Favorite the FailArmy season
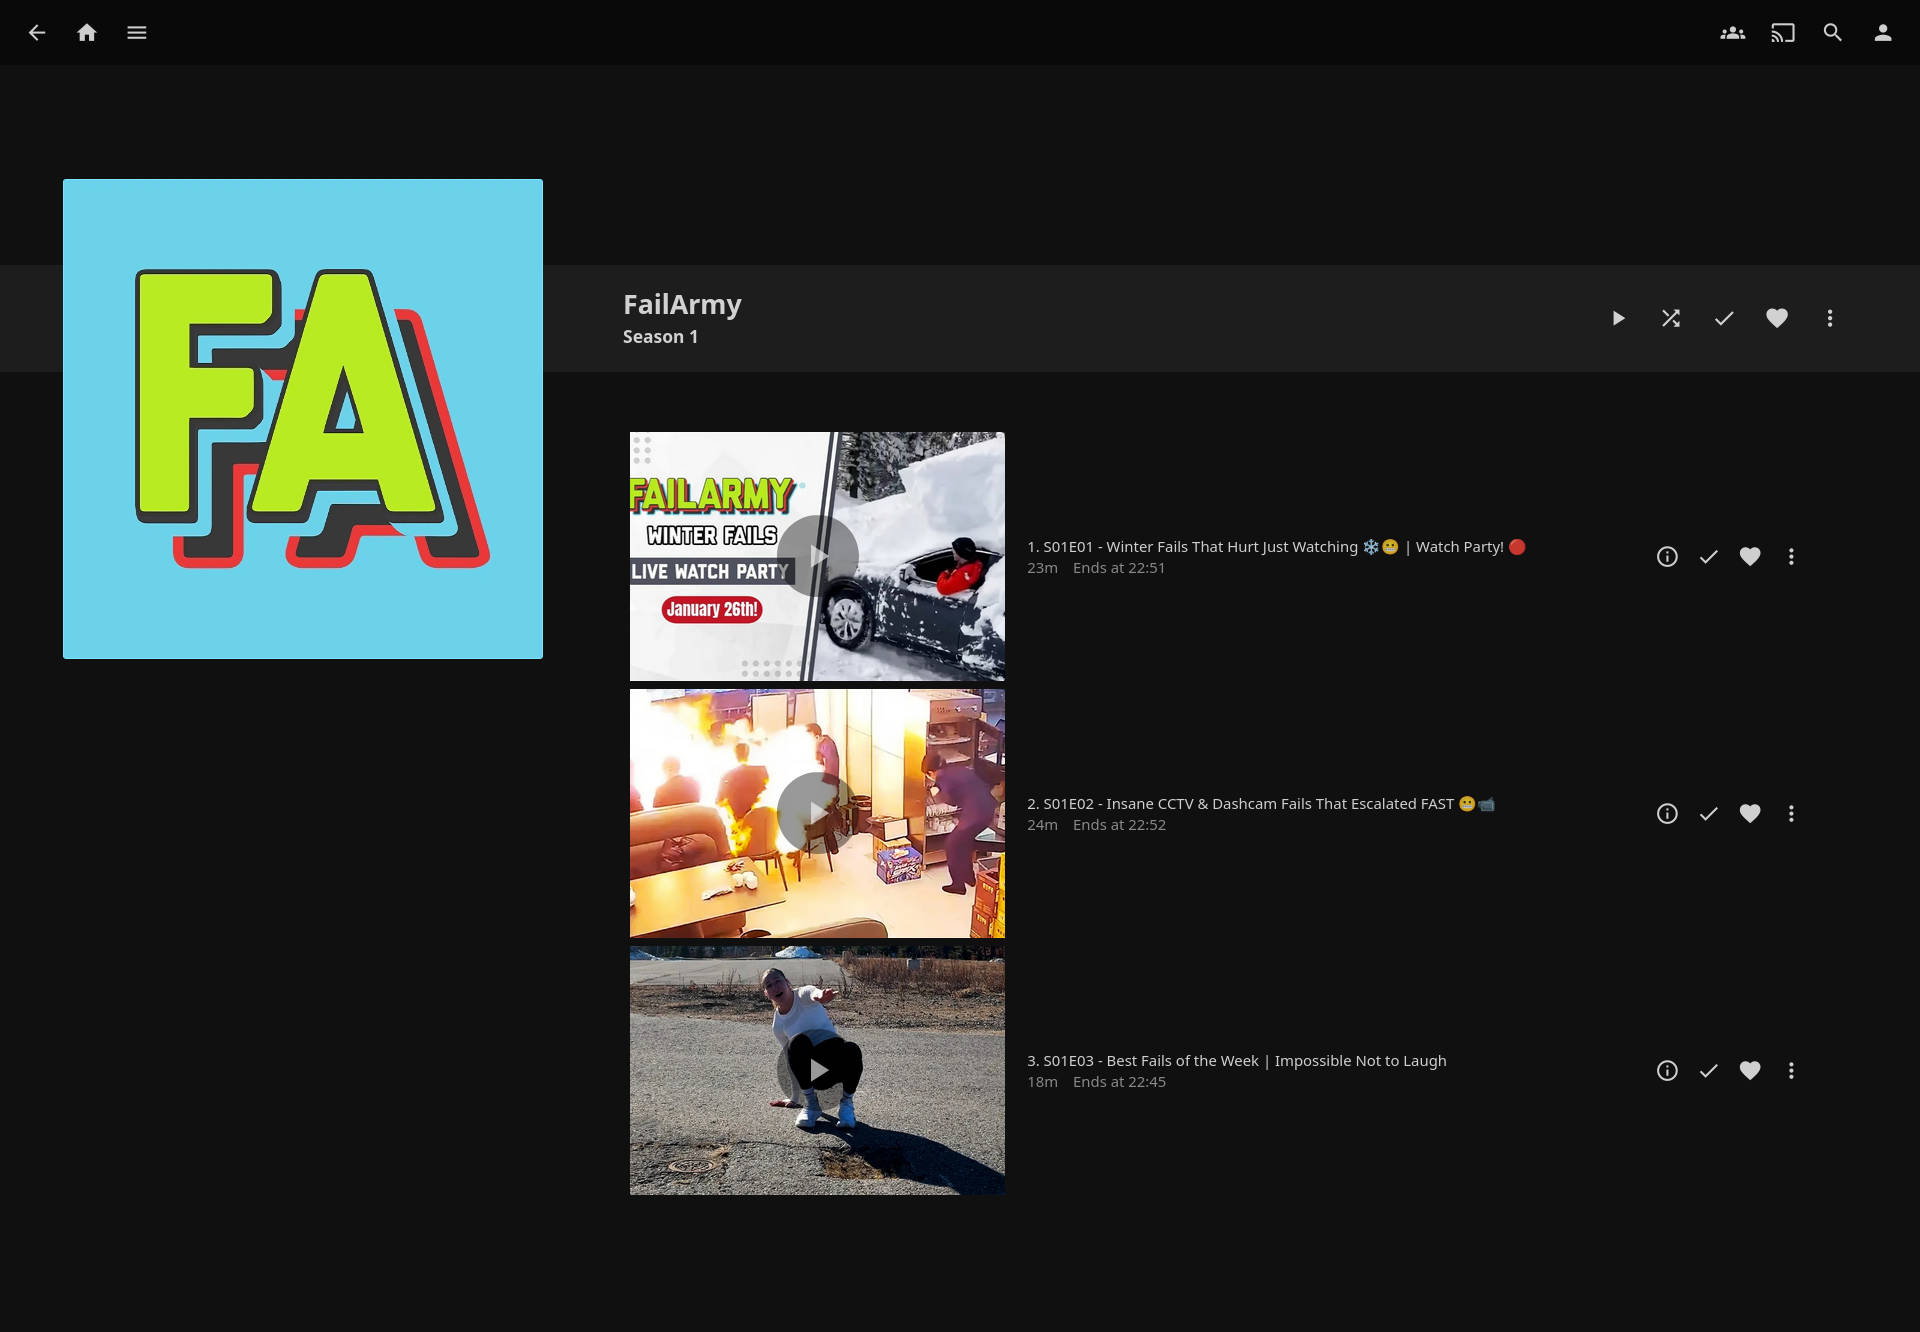This screenshot has height=1332, width=1920. pos(1777,318)
